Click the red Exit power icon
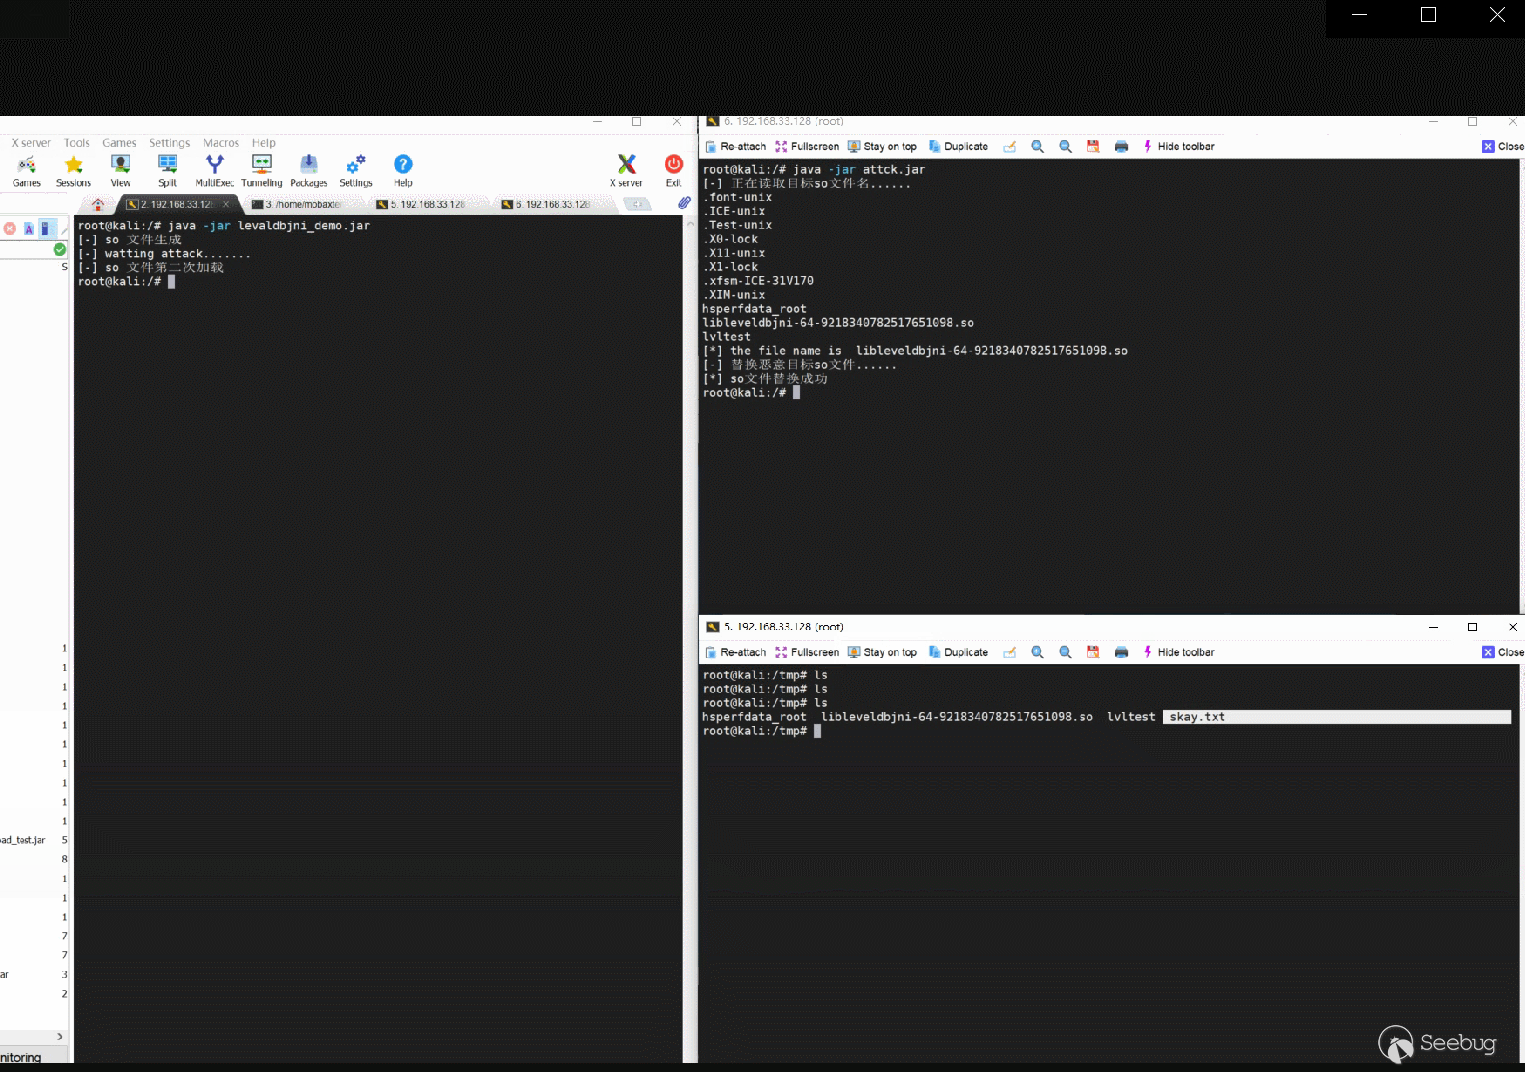 [673, 168]
